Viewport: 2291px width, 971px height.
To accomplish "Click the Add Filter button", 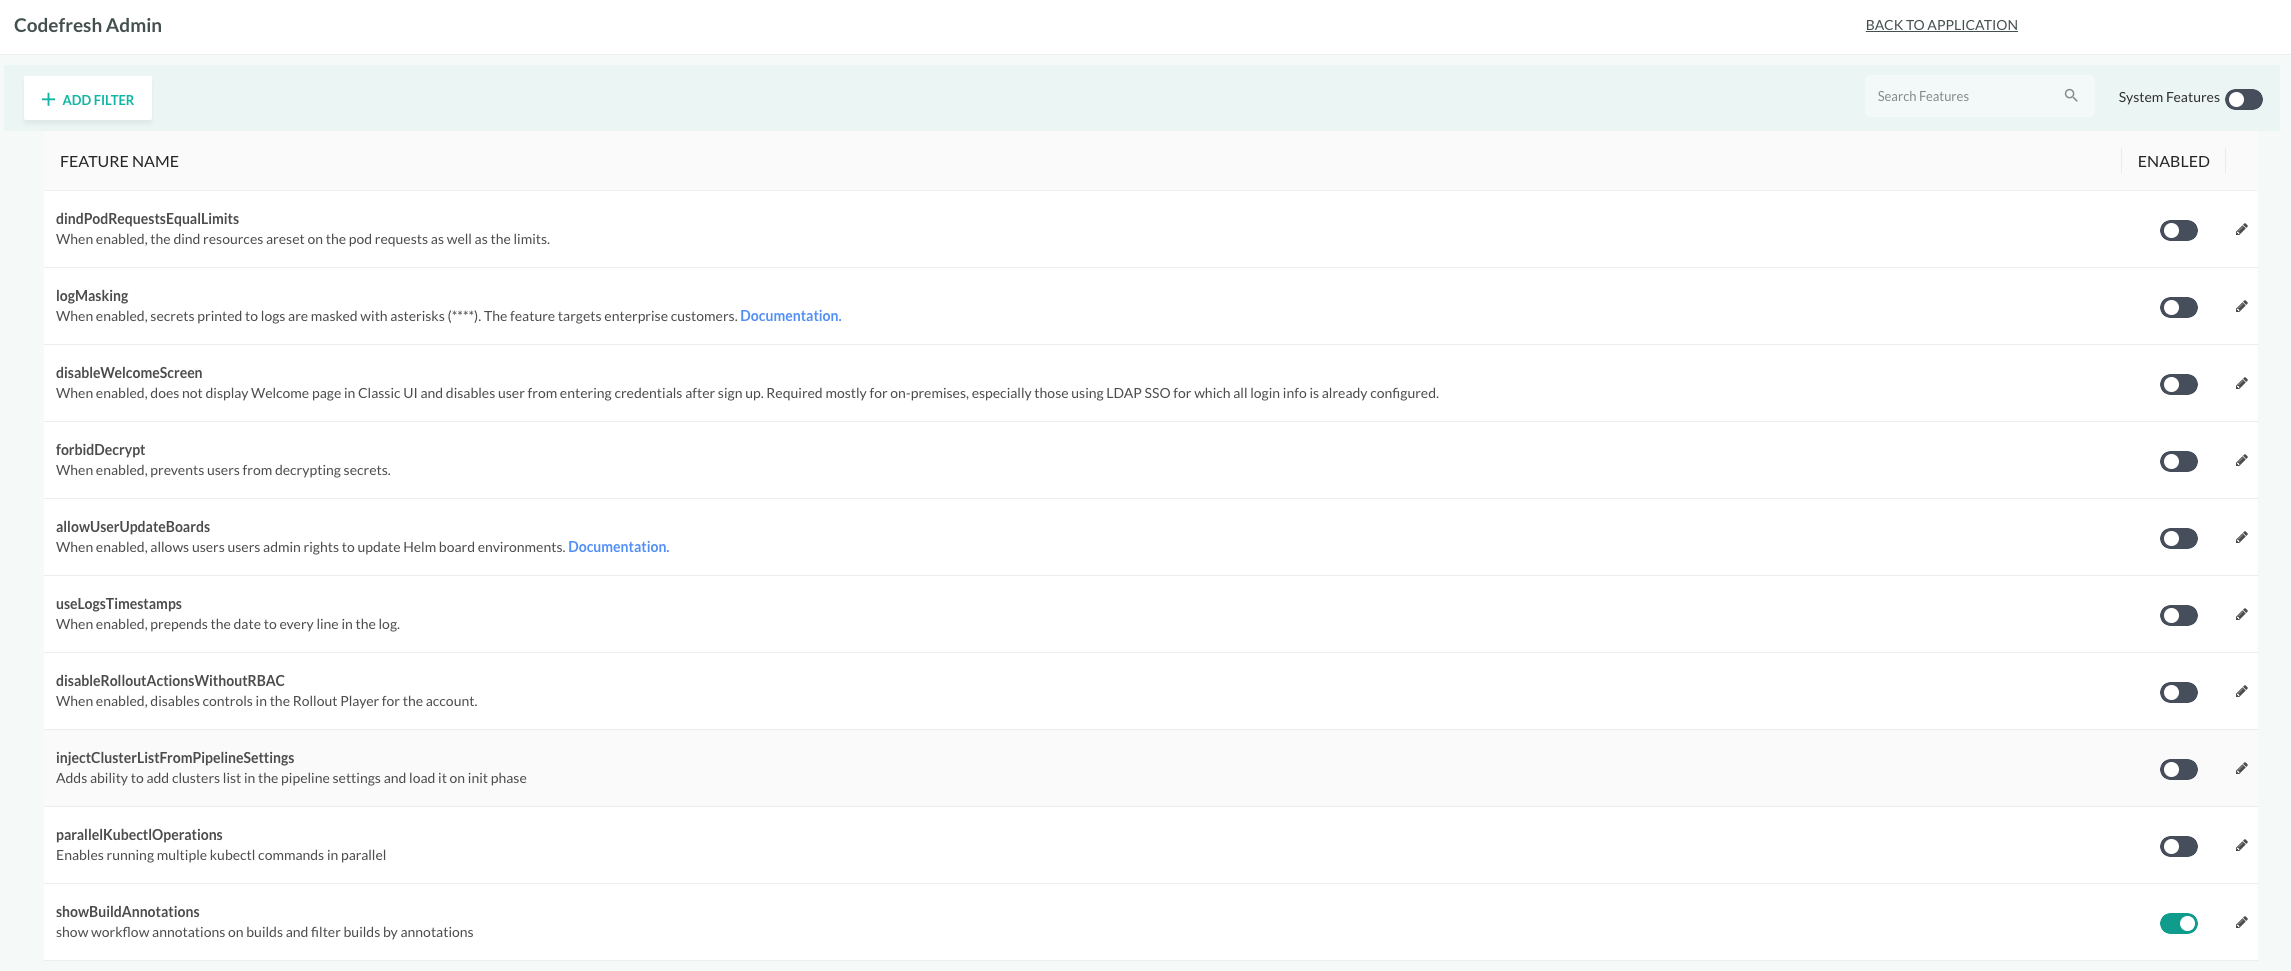I will point(88,99).
